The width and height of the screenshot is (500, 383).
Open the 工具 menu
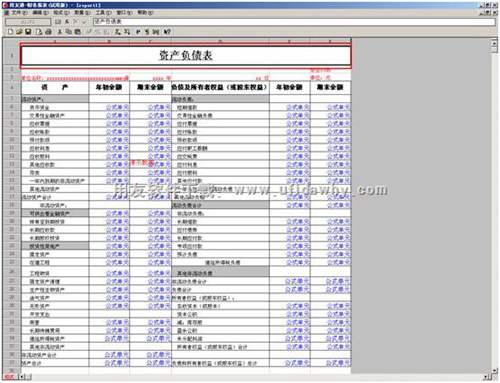point(103,12)
